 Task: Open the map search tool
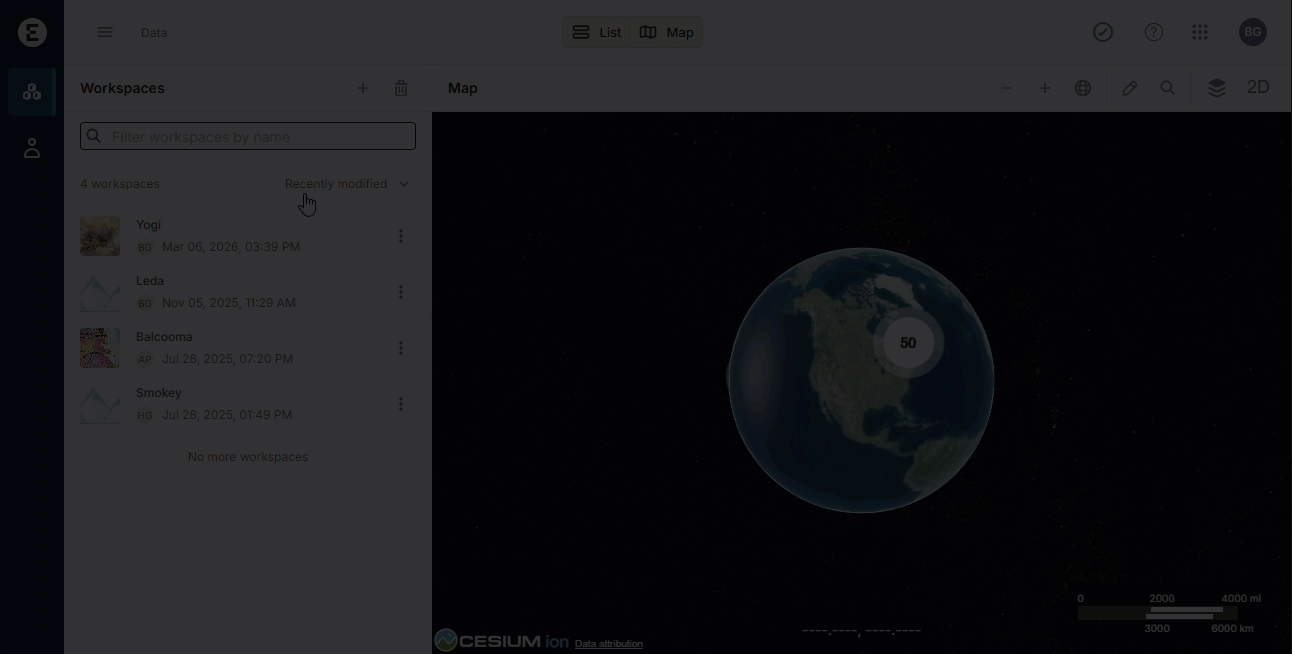click(x=1168, y=88)
